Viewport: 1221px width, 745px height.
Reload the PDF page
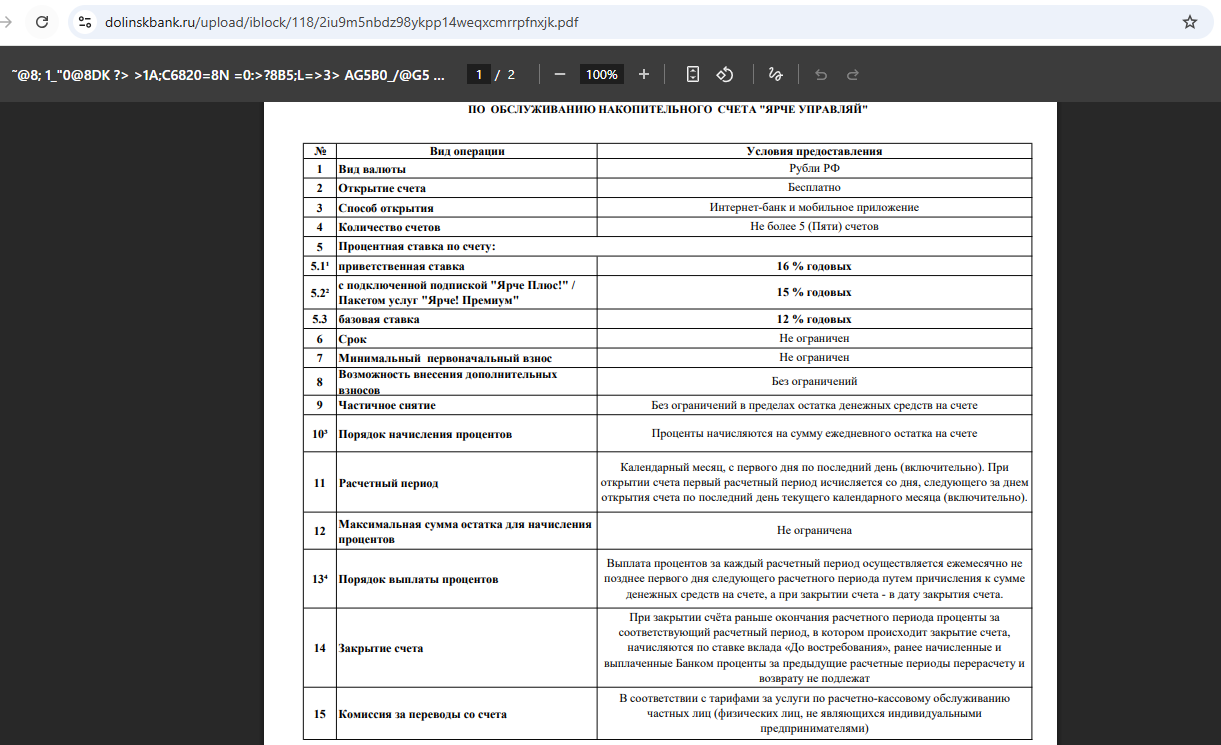(41, 22)
